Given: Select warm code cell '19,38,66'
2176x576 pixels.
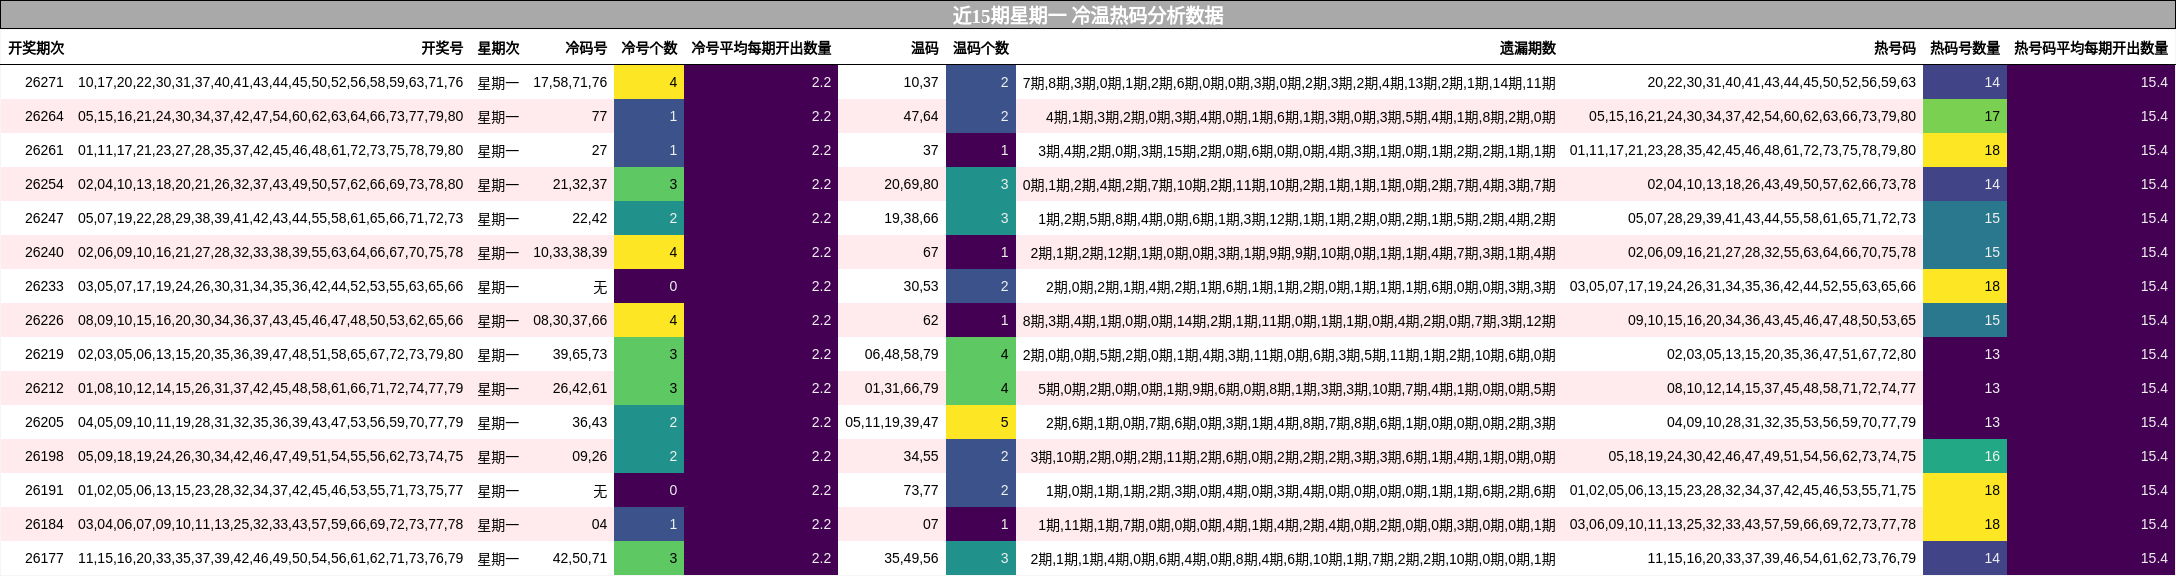Looking at the screenshot, I should (912, 218).
